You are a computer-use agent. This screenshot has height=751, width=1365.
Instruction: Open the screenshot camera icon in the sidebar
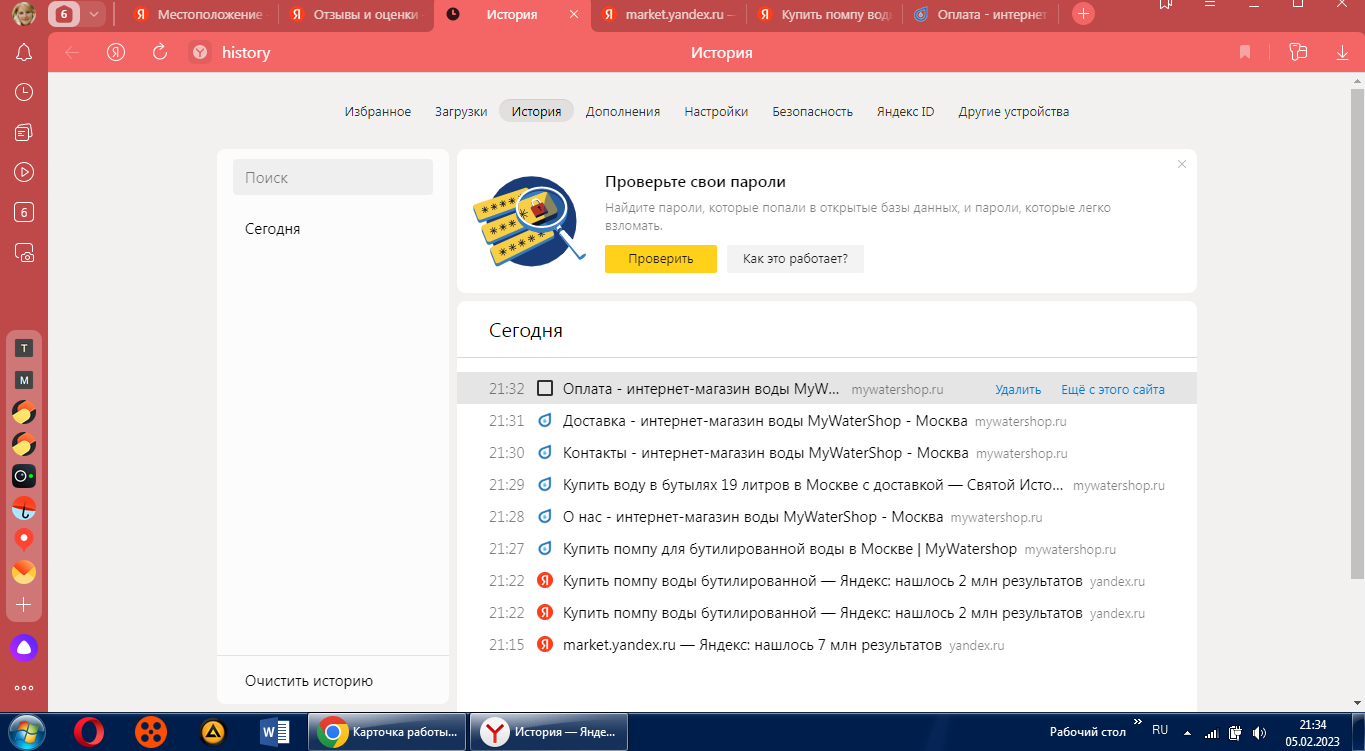(24, 253)
